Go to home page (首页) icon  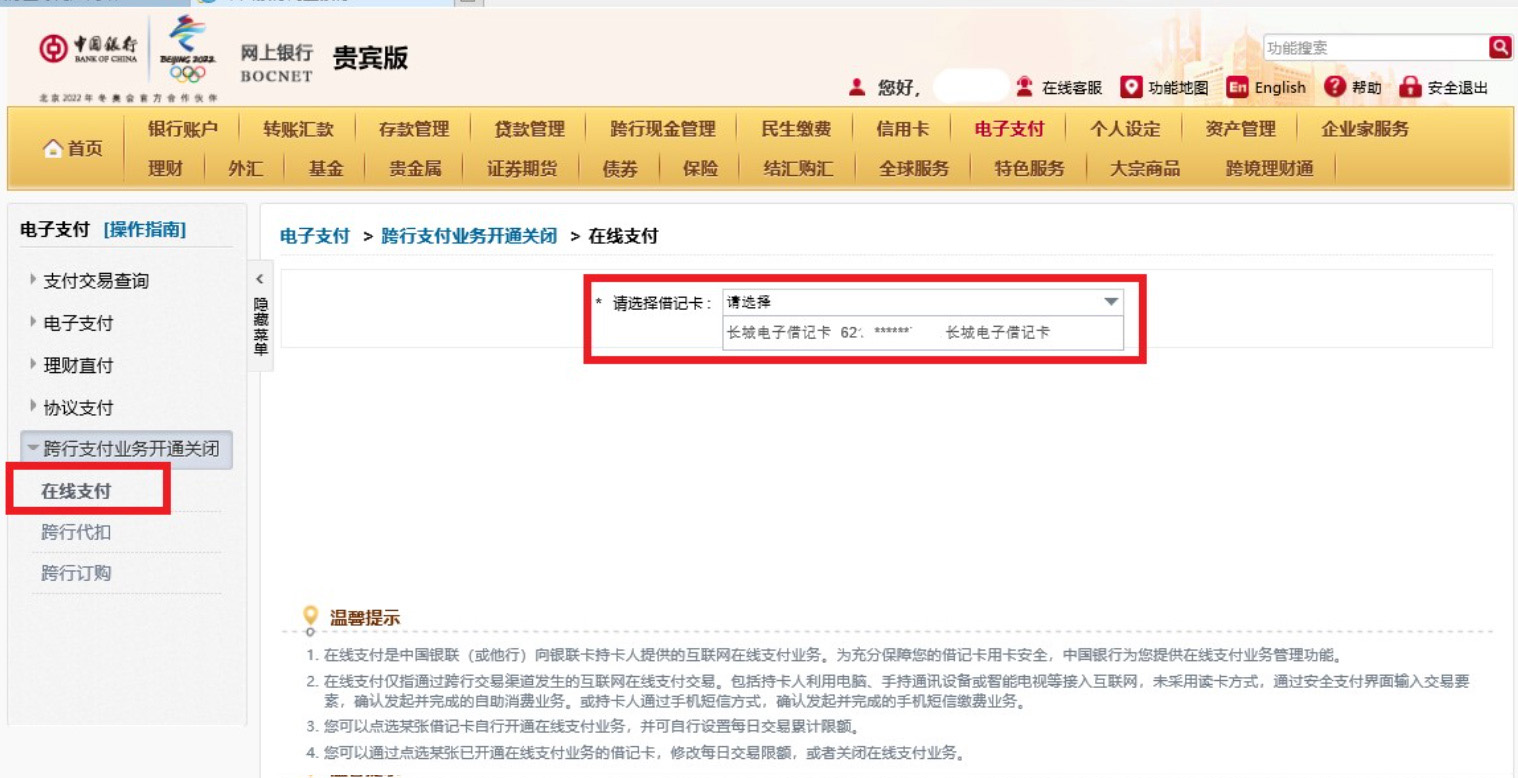[x=54, y=148]
